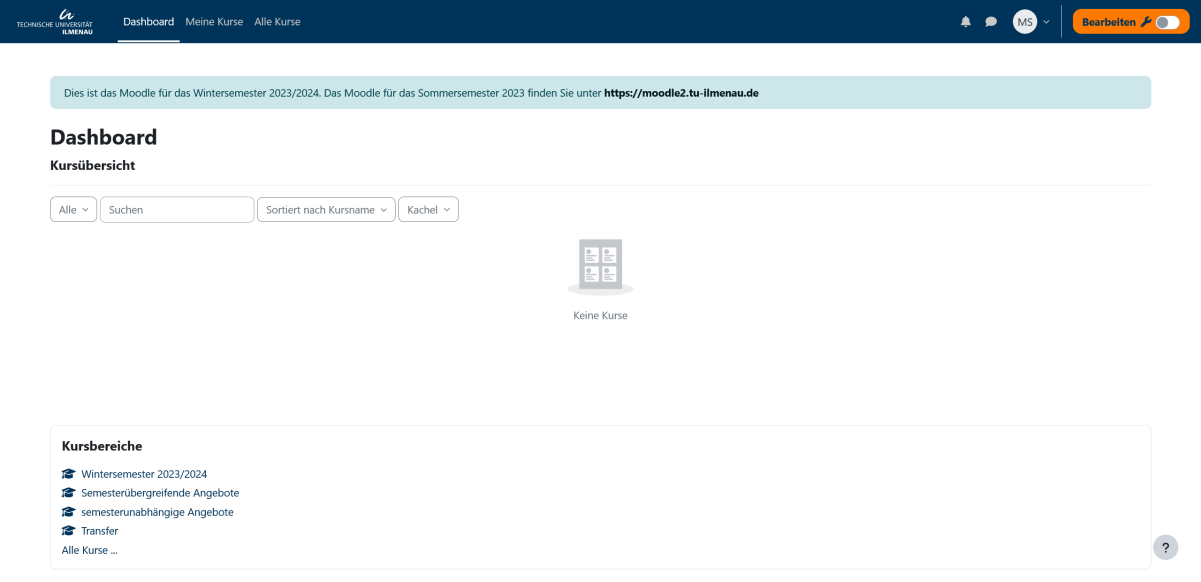Click graduation cap icon beside Transfer
This screenshot has height=582, width=1201.
pyautogui.click(x=68, y=531)
